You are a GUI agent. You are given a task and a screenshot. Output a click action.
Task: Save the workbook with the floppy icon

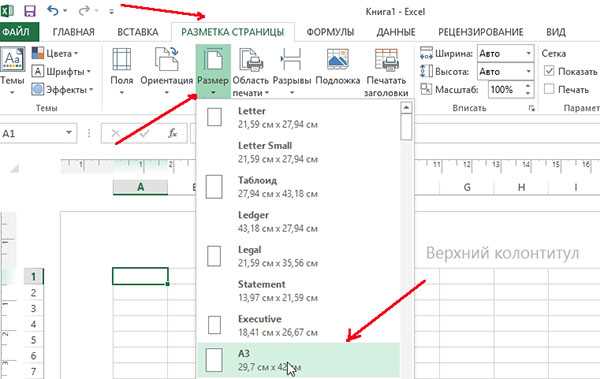30,11
